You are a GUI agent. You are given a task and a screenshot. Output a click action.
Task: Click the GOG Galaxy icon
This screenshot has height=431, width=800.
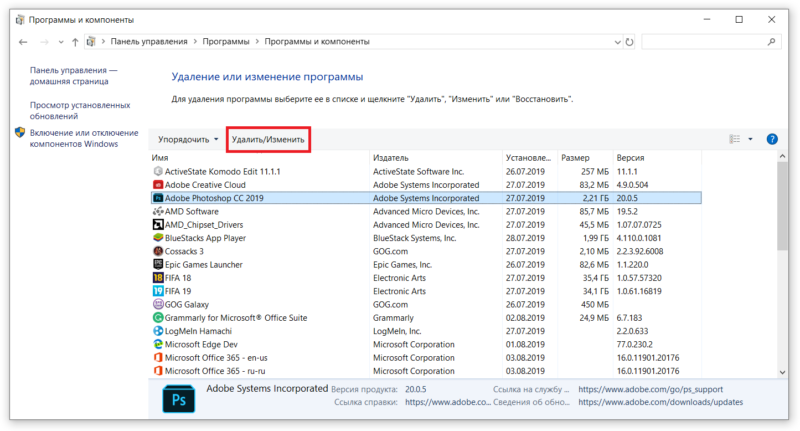[x=158, y=304]
